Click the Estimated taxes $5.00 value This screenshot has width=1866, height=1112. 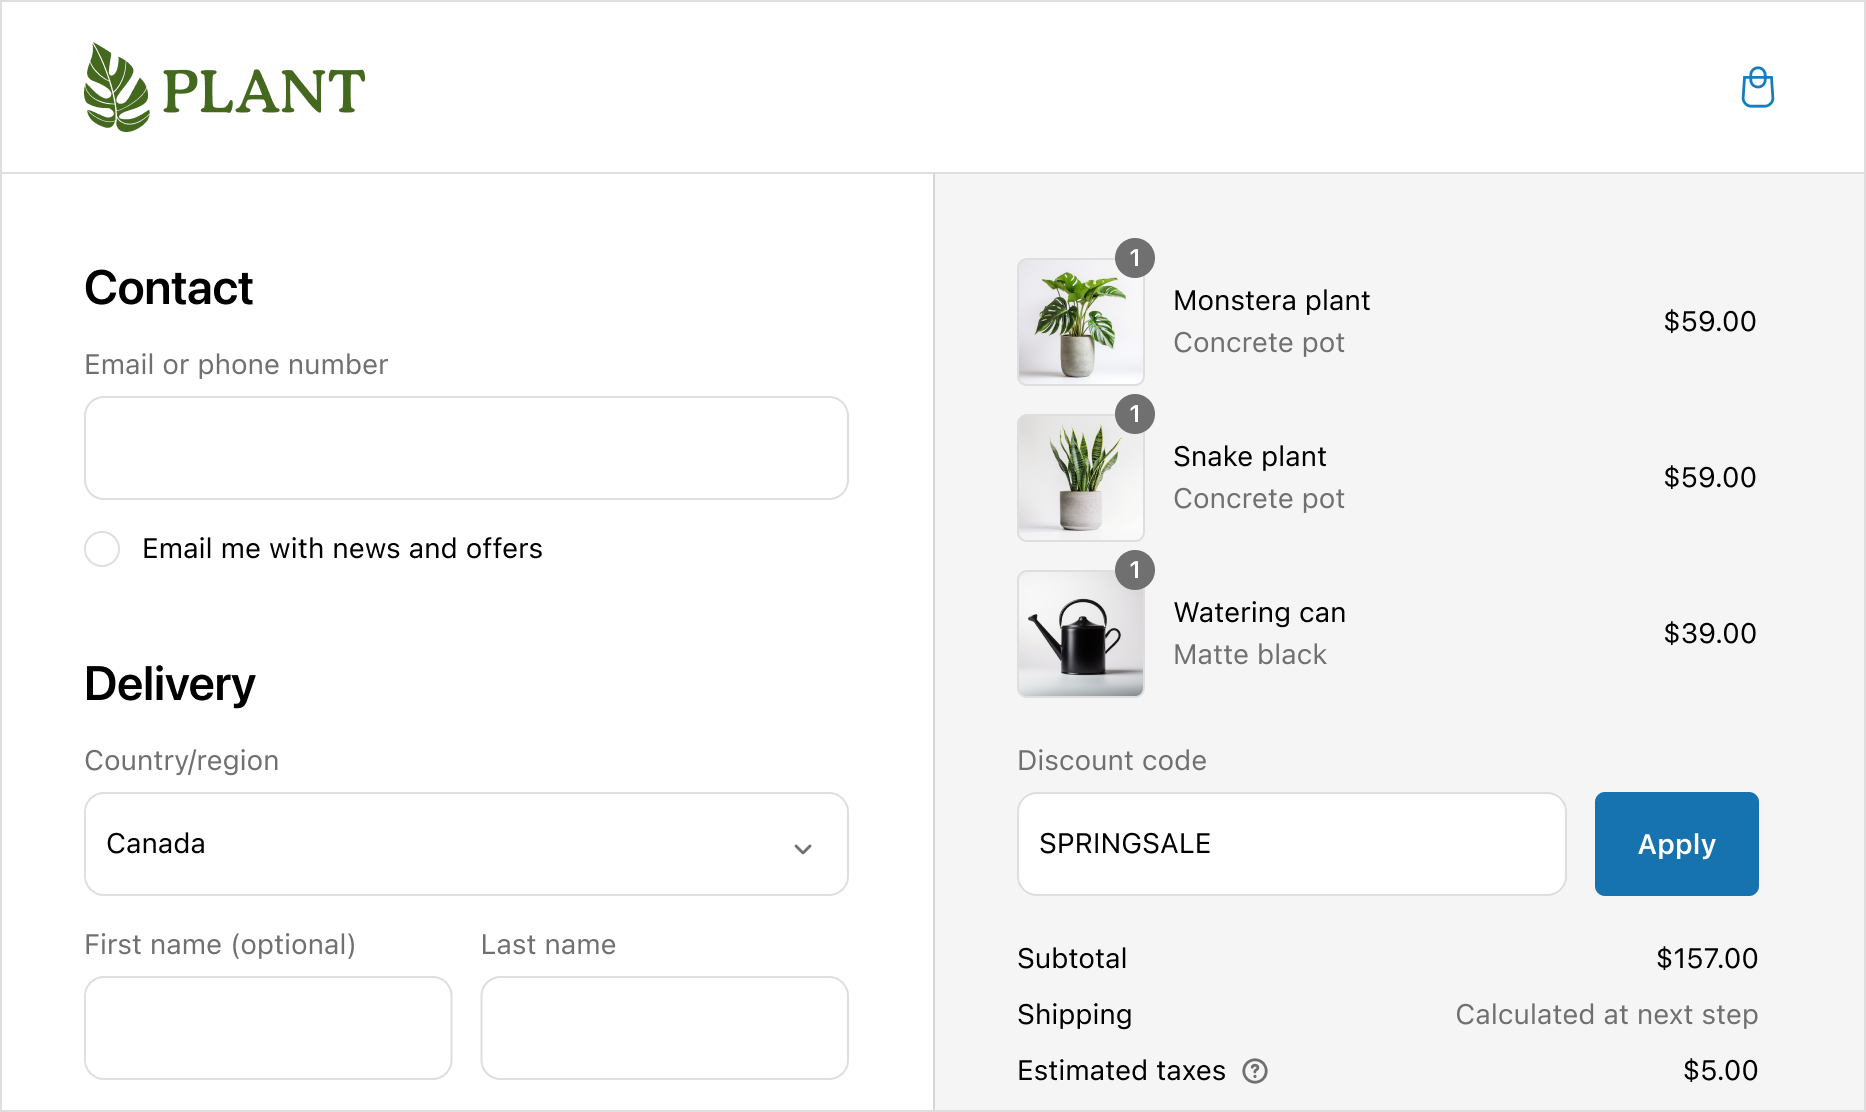tap(1720, 1070)
